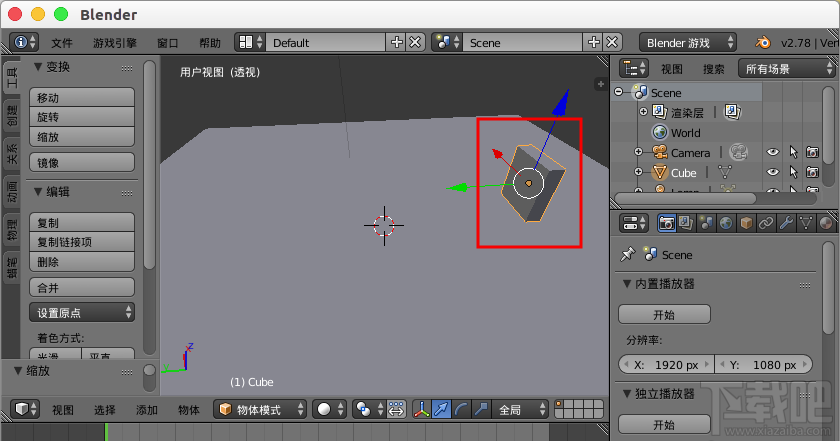The width and height of the screenshot is (840, 441).
Task: Toggle Cube visibility eye in outliner
Action: tap(772, 173)
